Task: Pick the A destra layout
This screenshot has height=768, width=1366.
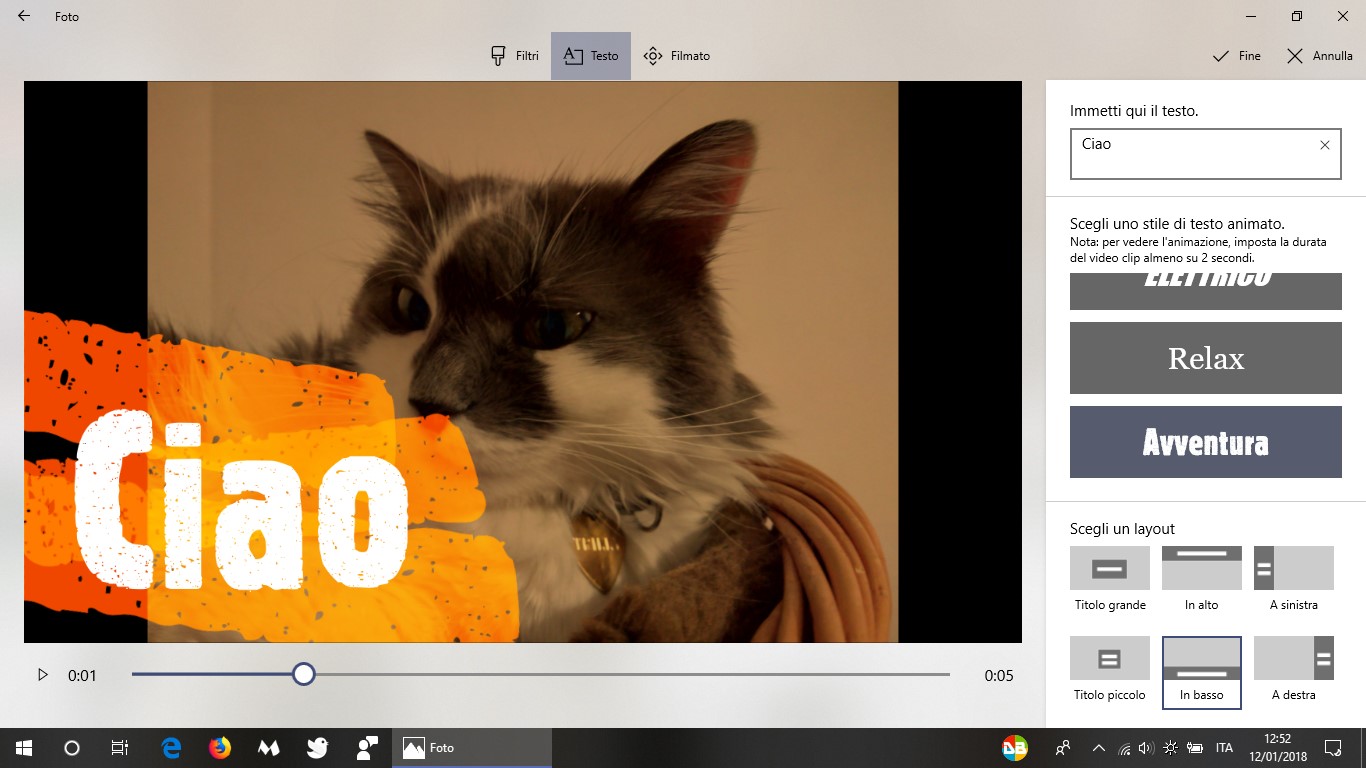Action: pyautogui.click(x=1294, y=669)
